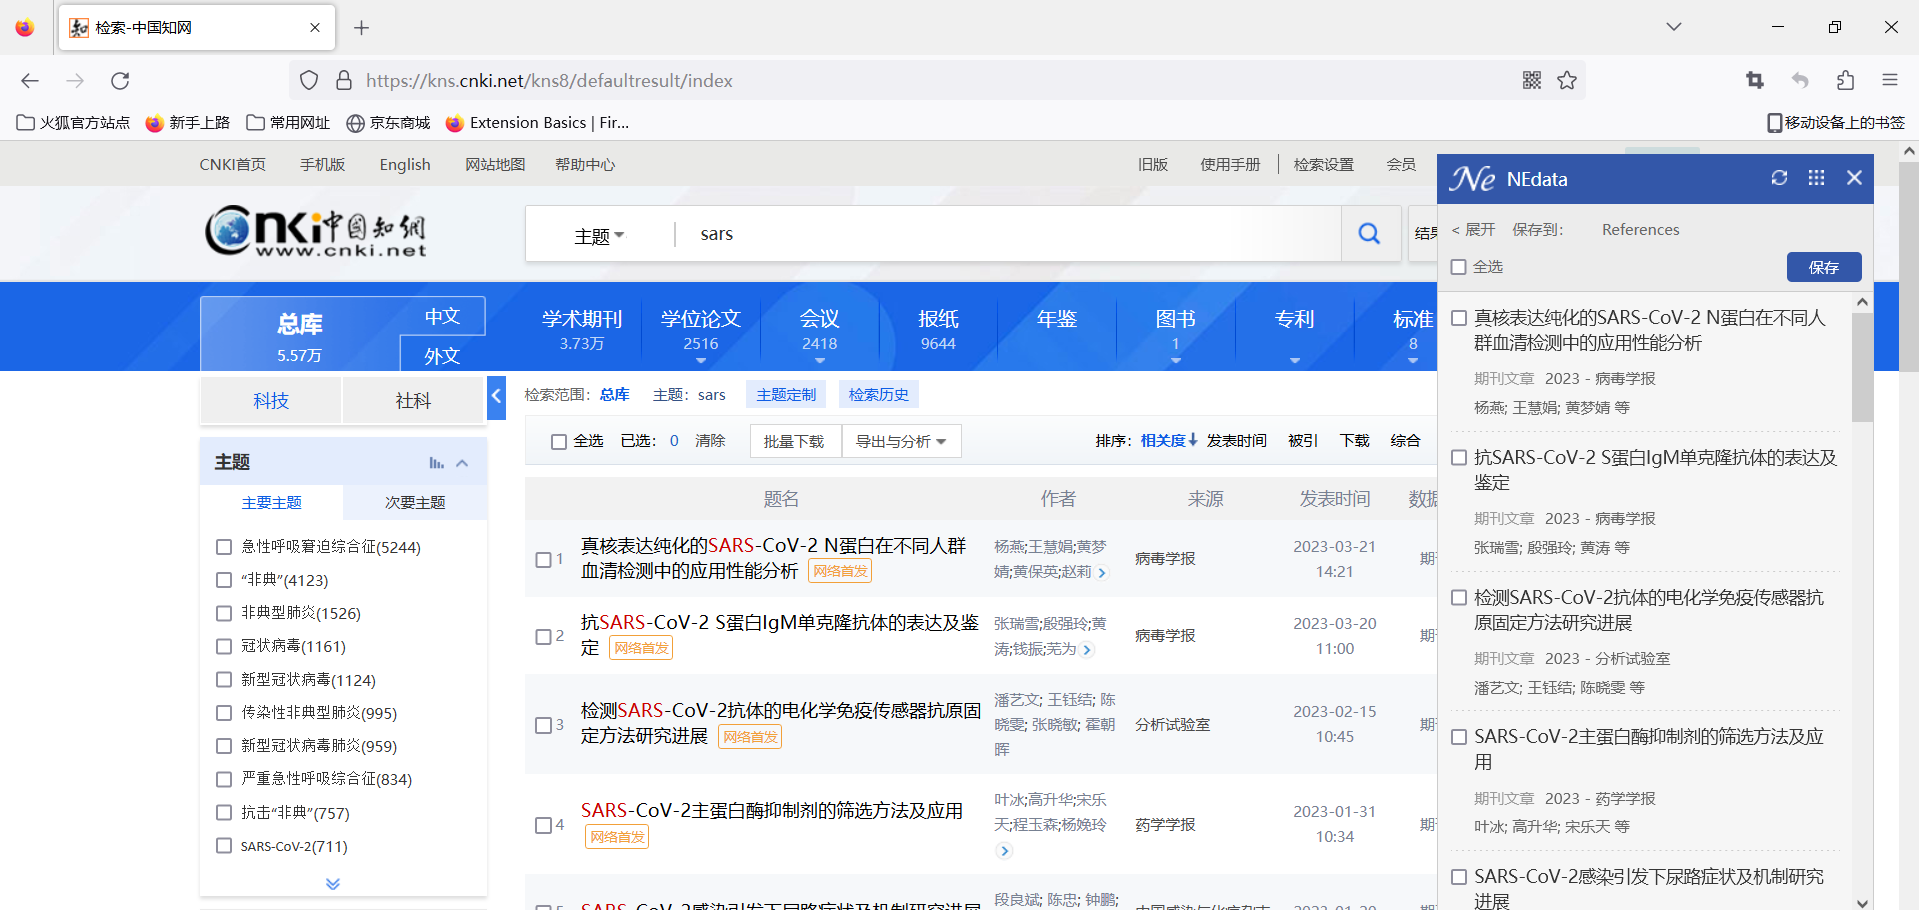Screen dimensions: 1919x910
Task: Click the undo arrow toolbar icon
Action: (x=1800, y=80)
